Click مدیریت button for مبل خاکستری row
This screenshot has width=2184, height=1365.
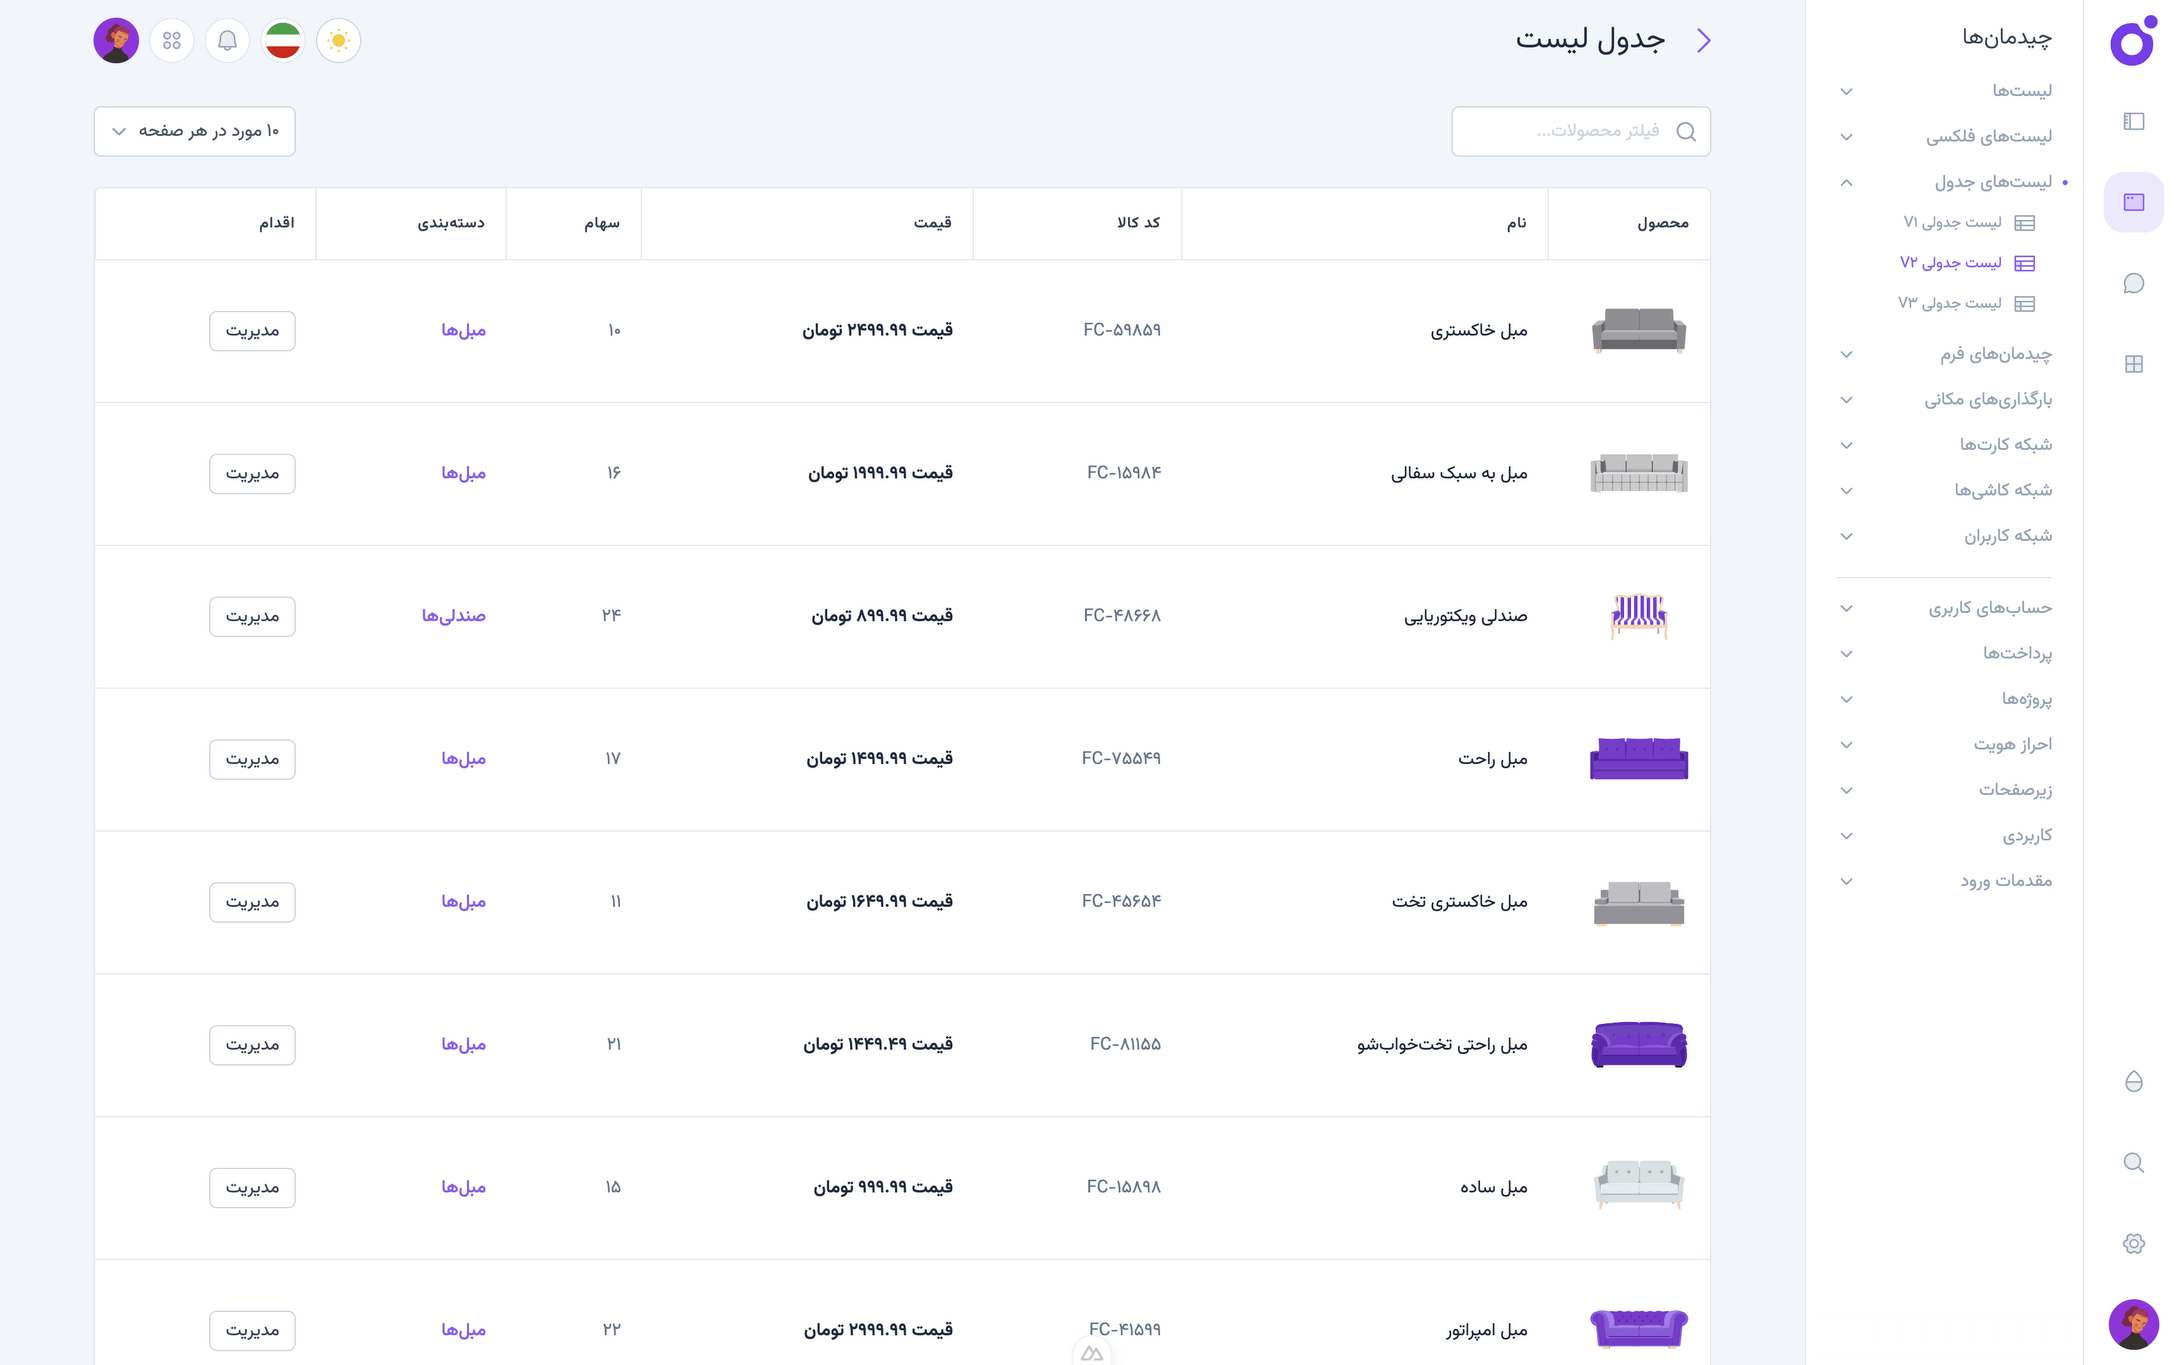pos(252,331)
